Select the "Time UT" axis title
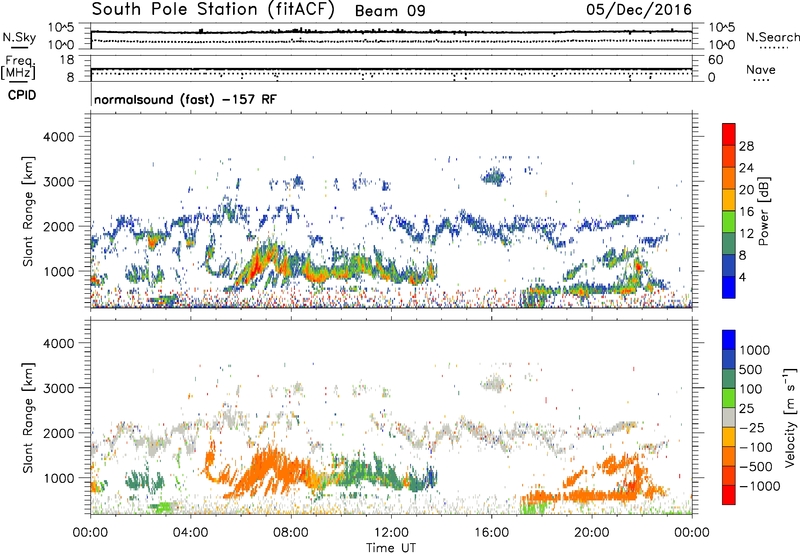 coord(391,547)
